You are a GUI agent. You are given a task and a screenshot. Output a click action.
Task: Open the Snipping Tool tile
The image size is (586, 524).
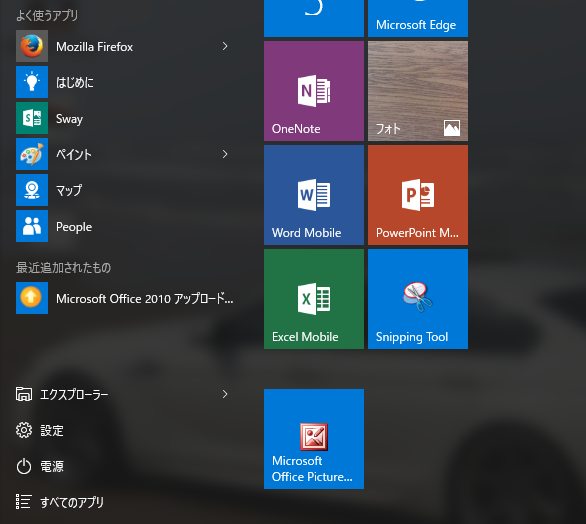(x=418, y=299)
